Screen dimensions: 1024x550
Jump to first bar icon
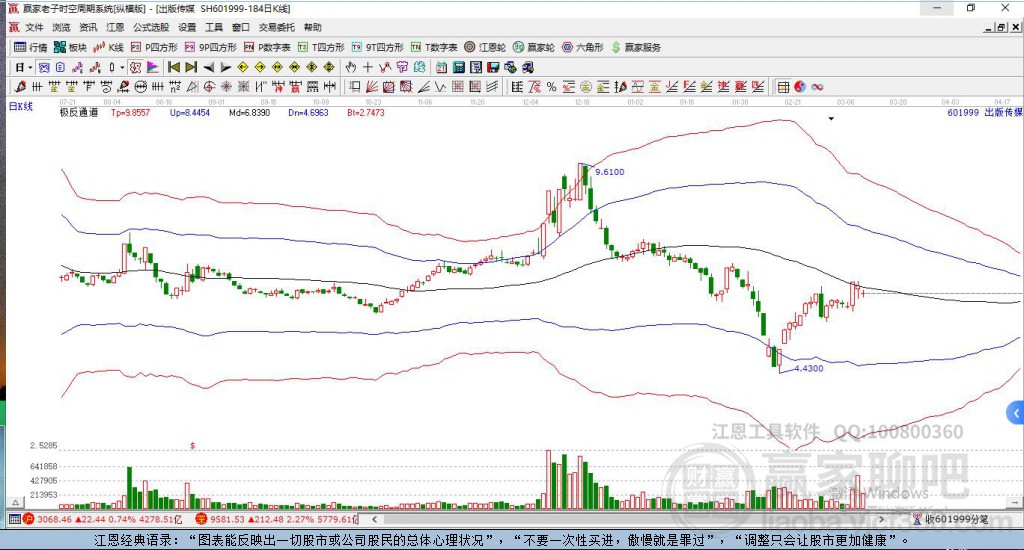click(174, 67)
